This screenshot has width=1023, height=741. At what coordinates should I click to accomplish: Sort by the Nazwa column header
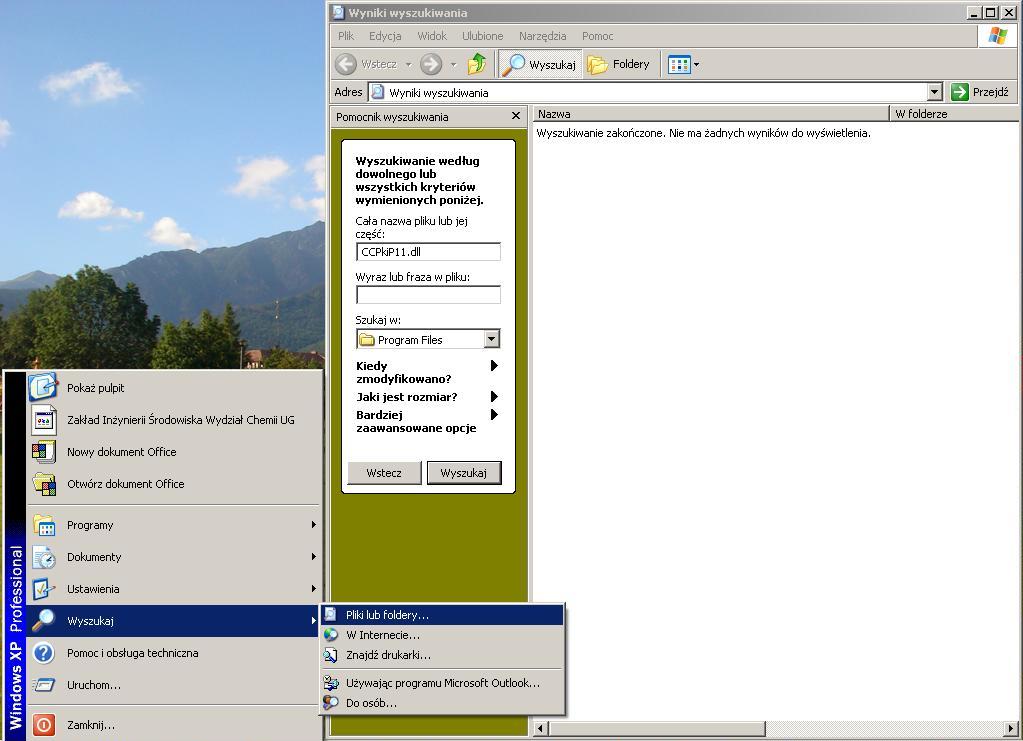point(711,113)
